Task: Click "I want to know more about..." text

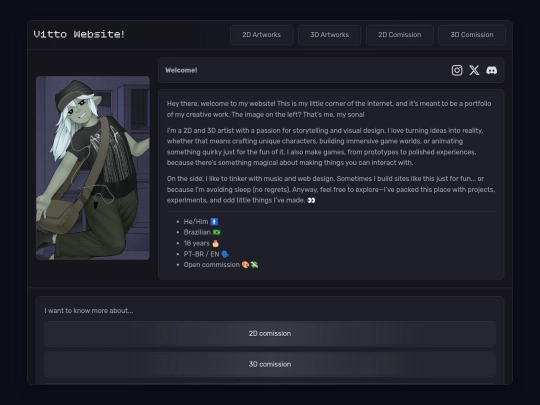Action: click(x=89, y=311)
